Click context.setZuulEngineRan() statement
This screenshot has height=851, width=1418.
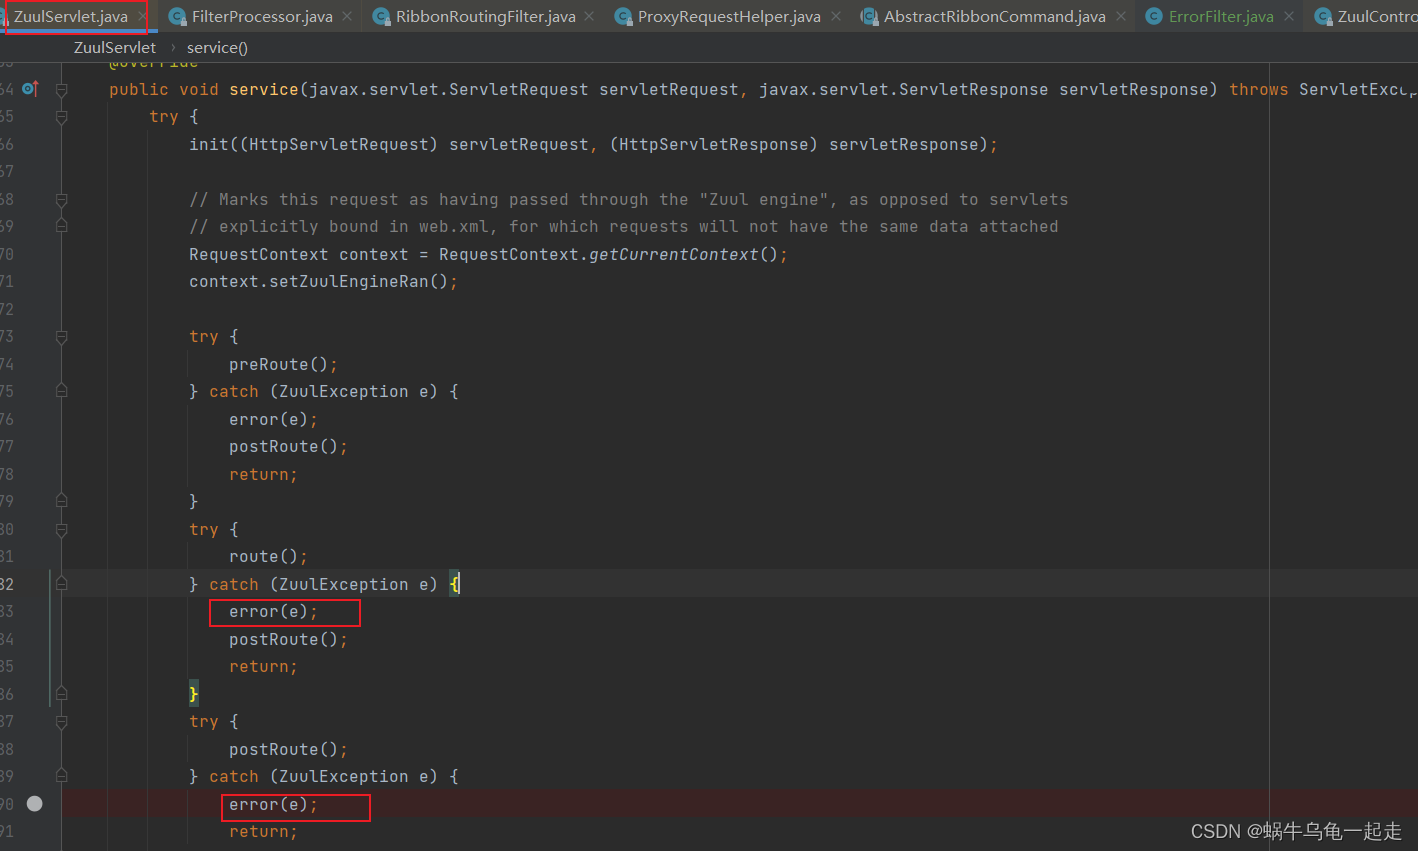point(323,282)
